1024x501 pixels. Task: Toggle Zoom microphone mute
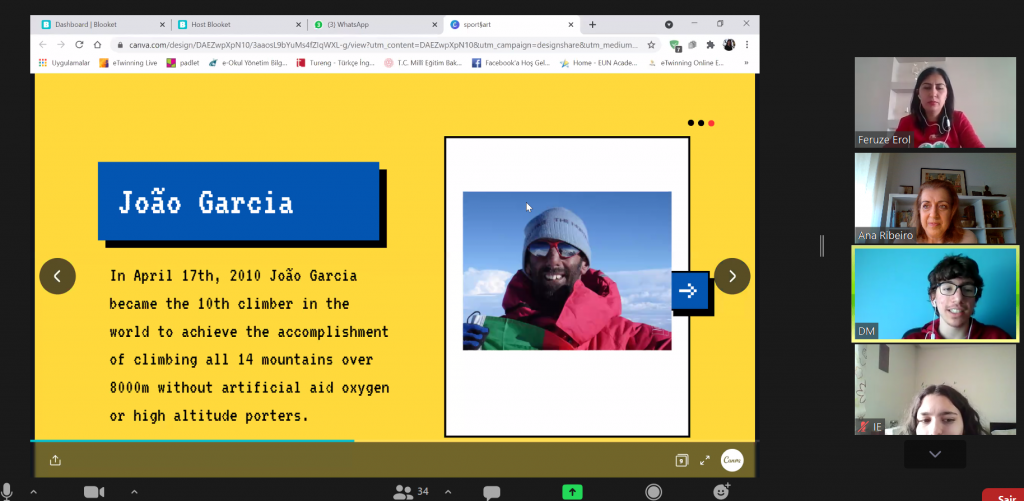click(x=9, y=492)
